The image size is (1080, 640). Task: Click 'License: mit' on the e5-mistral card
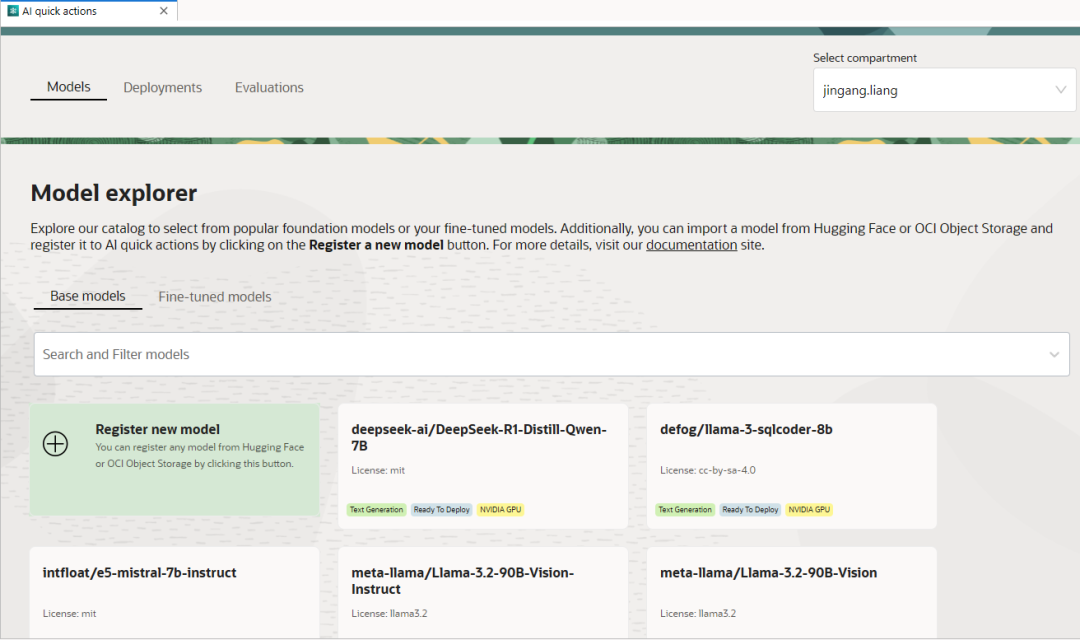pyautogui.click(x=70, y=614)
